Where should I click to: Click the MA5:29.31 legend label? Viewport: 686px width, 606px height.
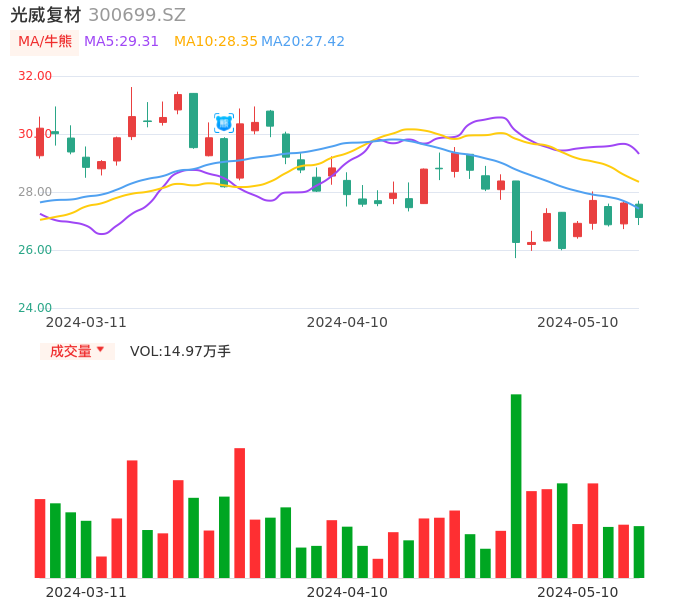click(x=121, y=42)
